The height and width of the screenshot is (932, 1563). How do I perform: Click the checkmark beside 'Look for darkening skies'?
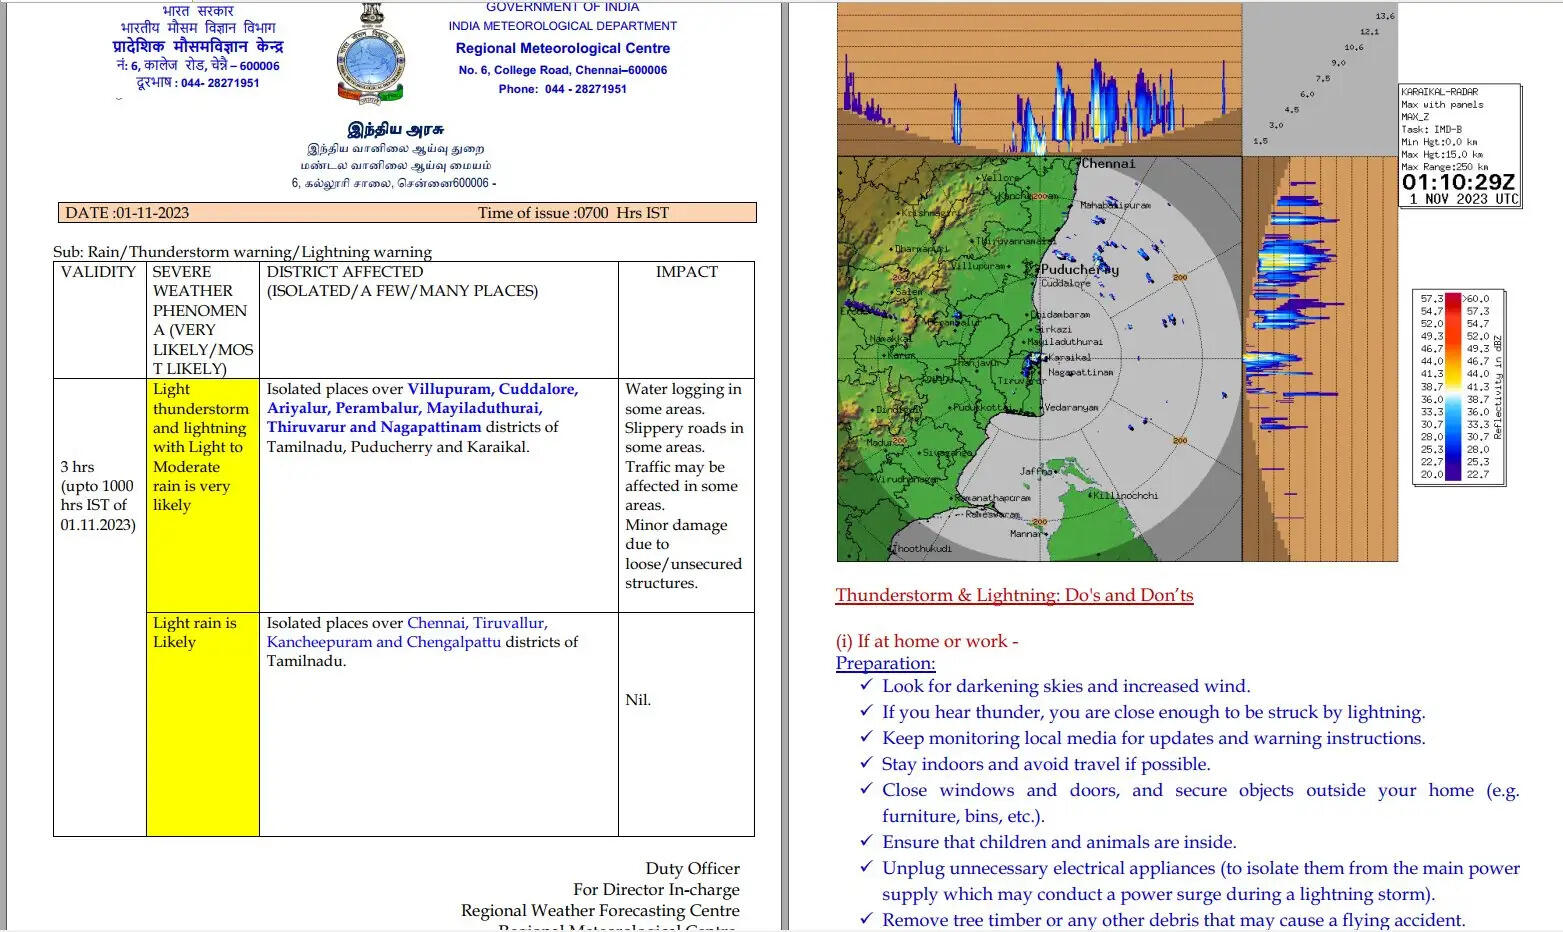(x=866, y=685)
